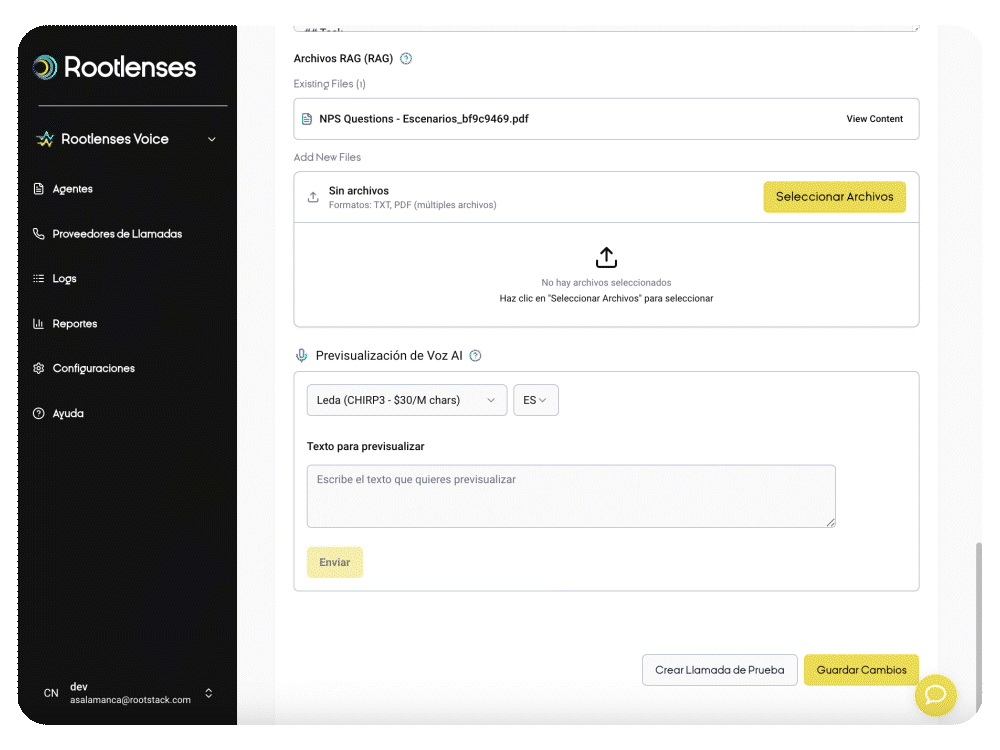Open the Logs section

[64, 279]
